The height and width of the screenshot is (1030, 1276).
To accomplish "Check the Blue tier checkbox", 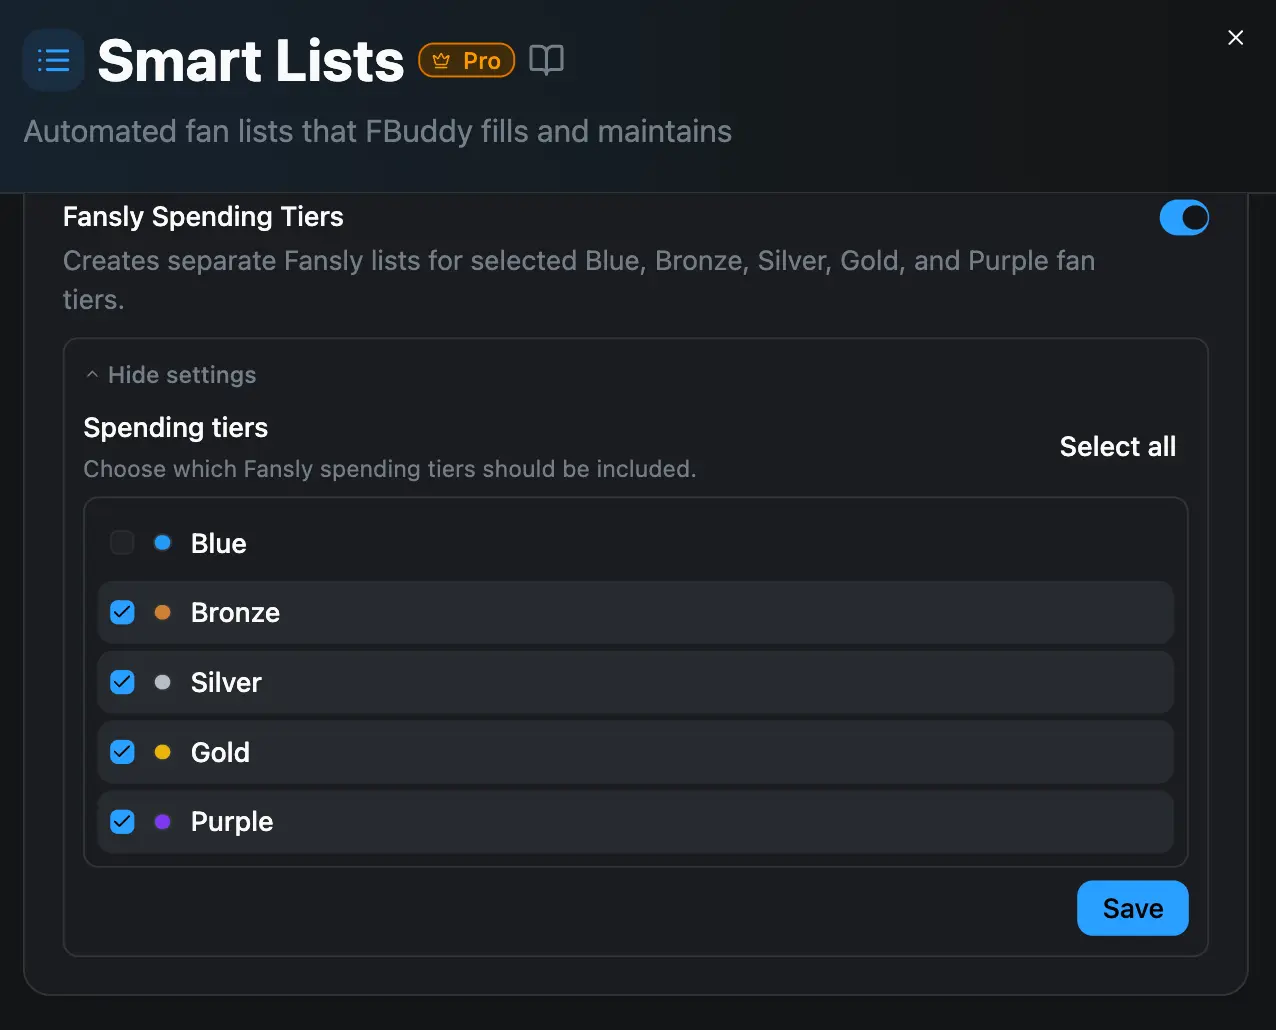I will click(x=121, y=542).
